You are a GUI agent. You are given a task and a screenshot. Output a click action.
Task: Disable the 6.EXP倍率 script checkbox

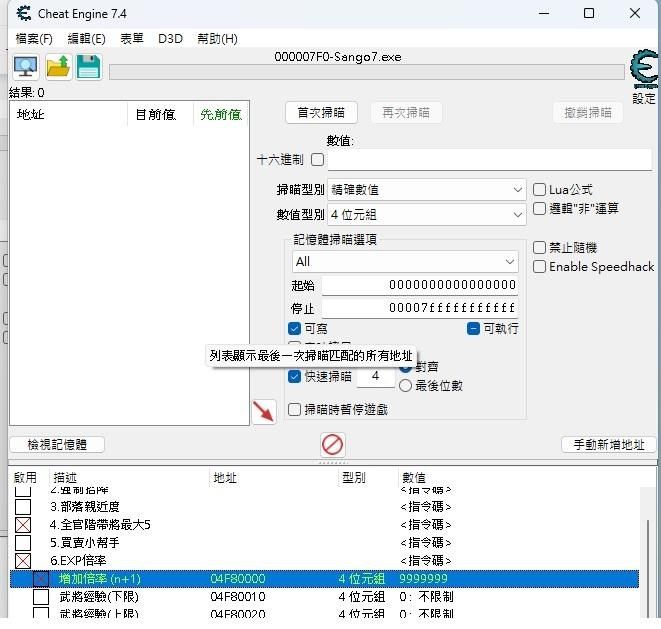click(x=23, y=561)
